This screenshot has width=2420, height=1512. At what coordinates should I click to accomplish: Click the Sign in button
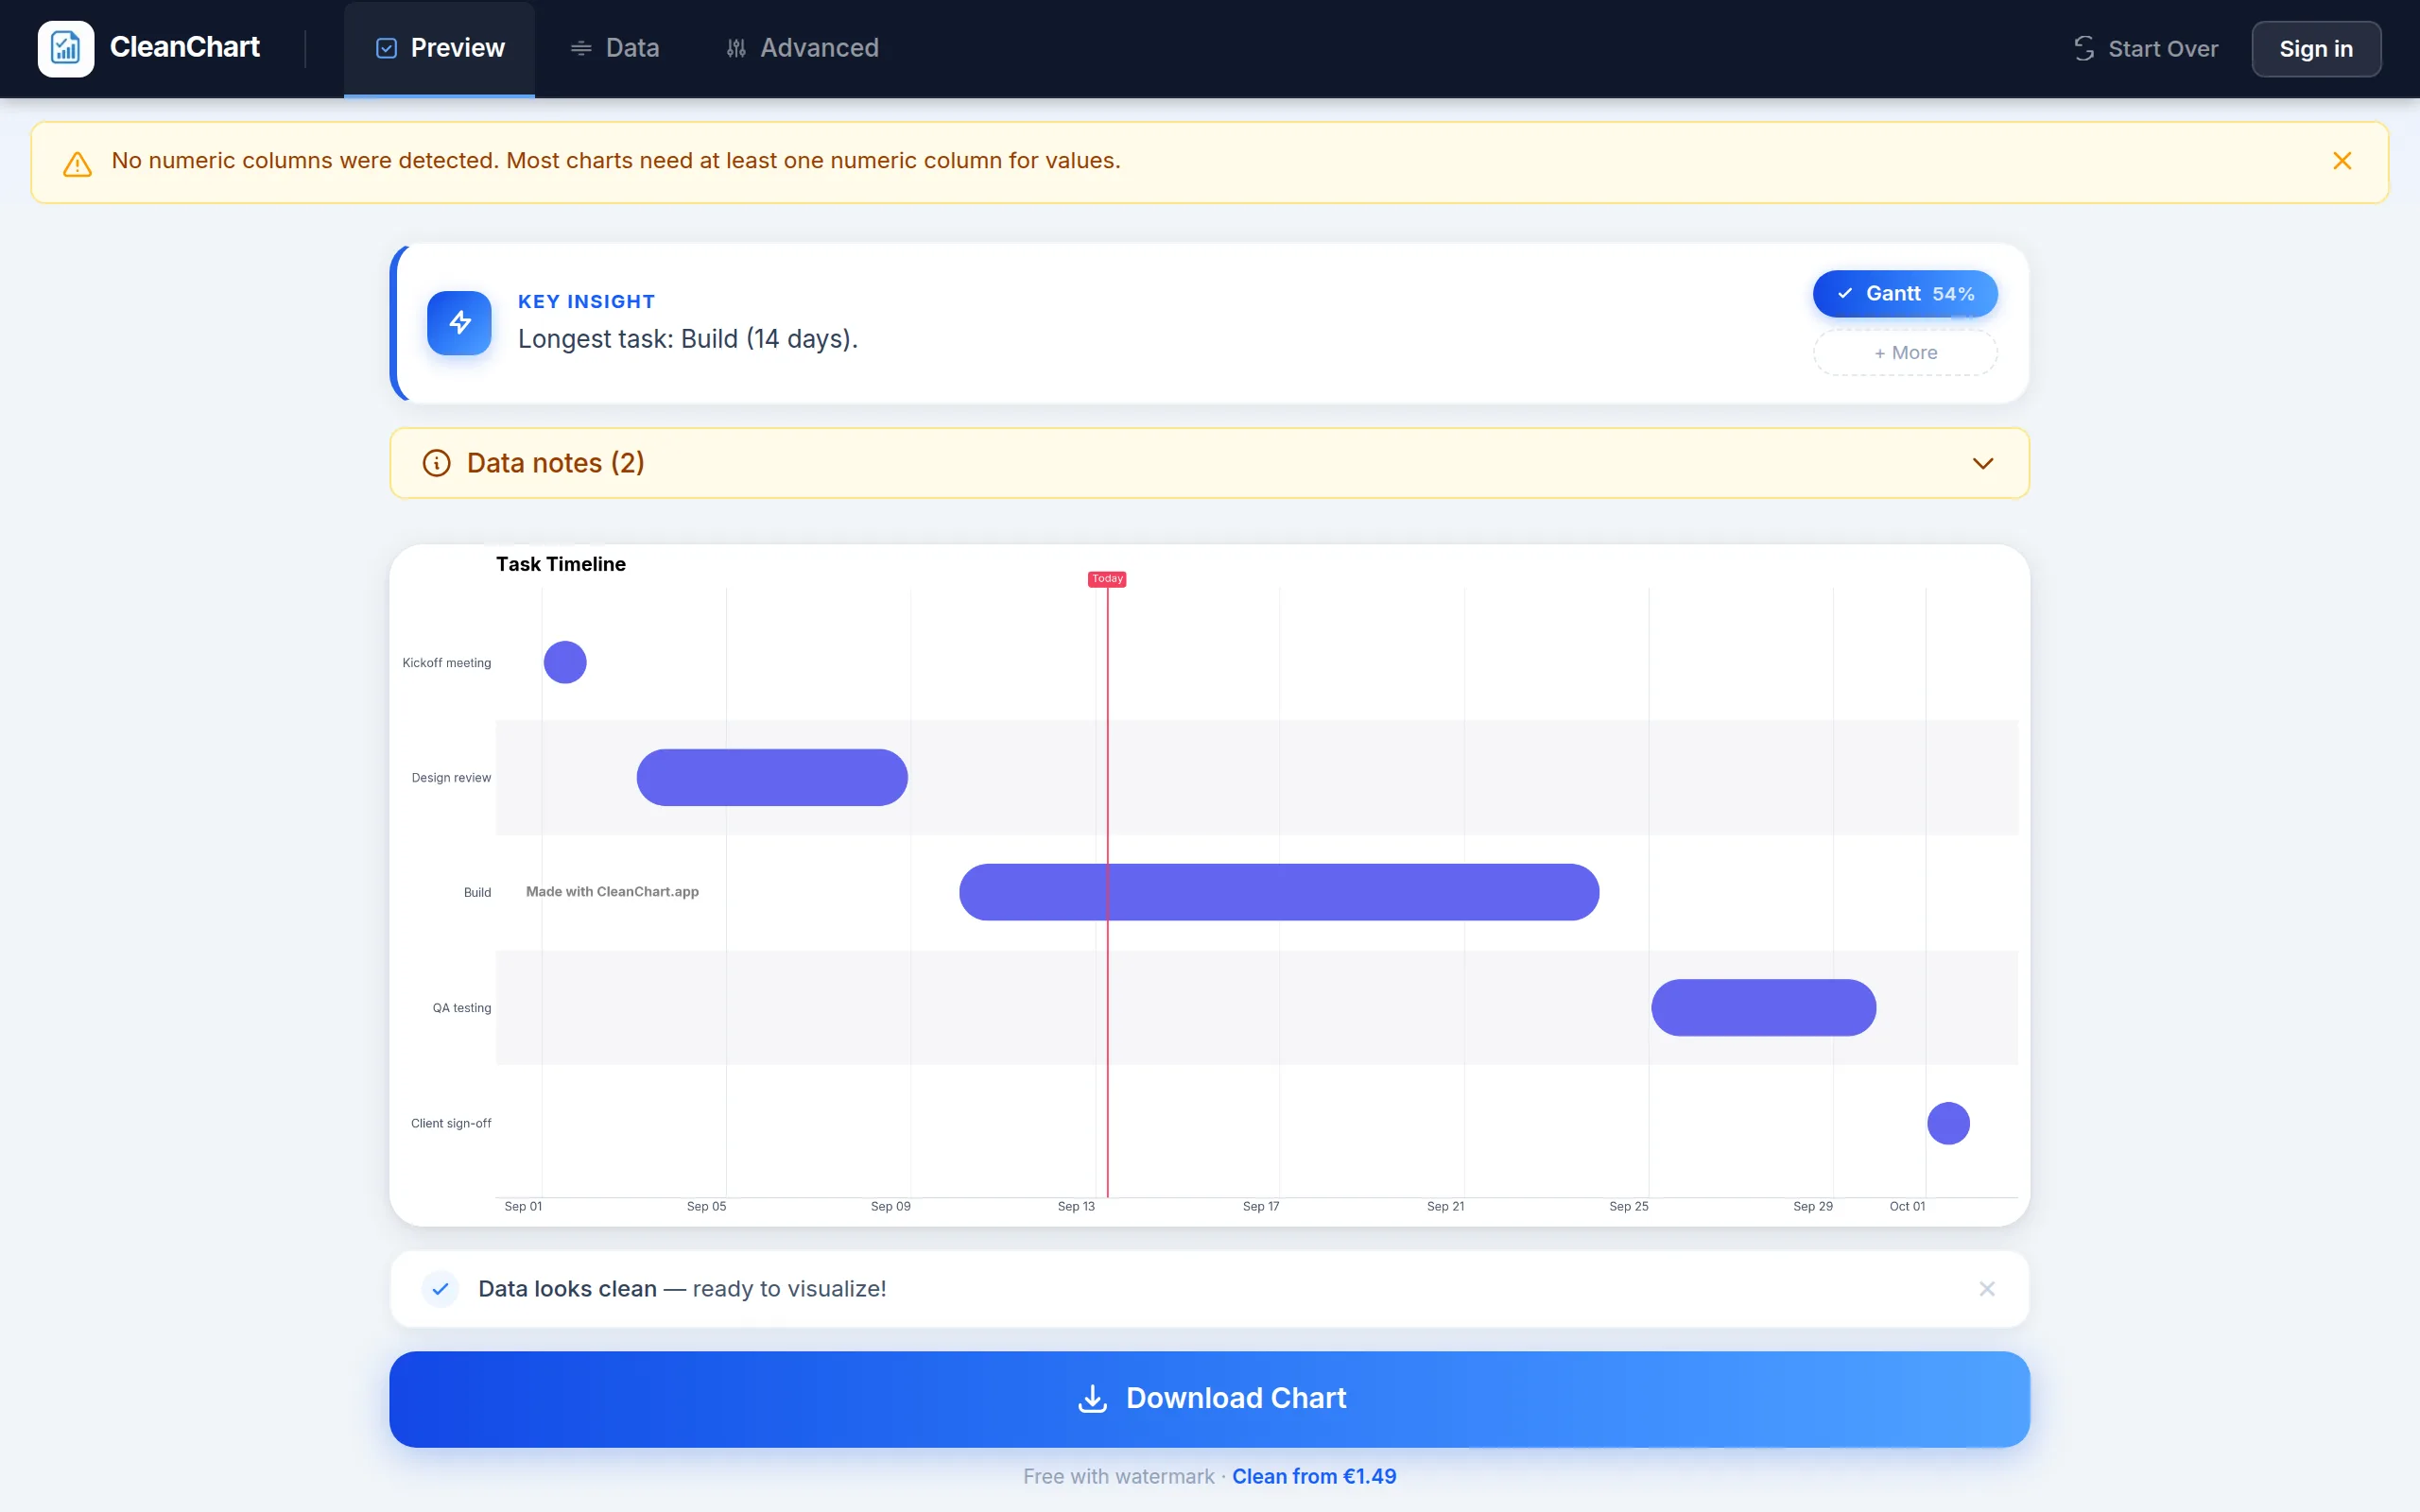point(2316,48)
